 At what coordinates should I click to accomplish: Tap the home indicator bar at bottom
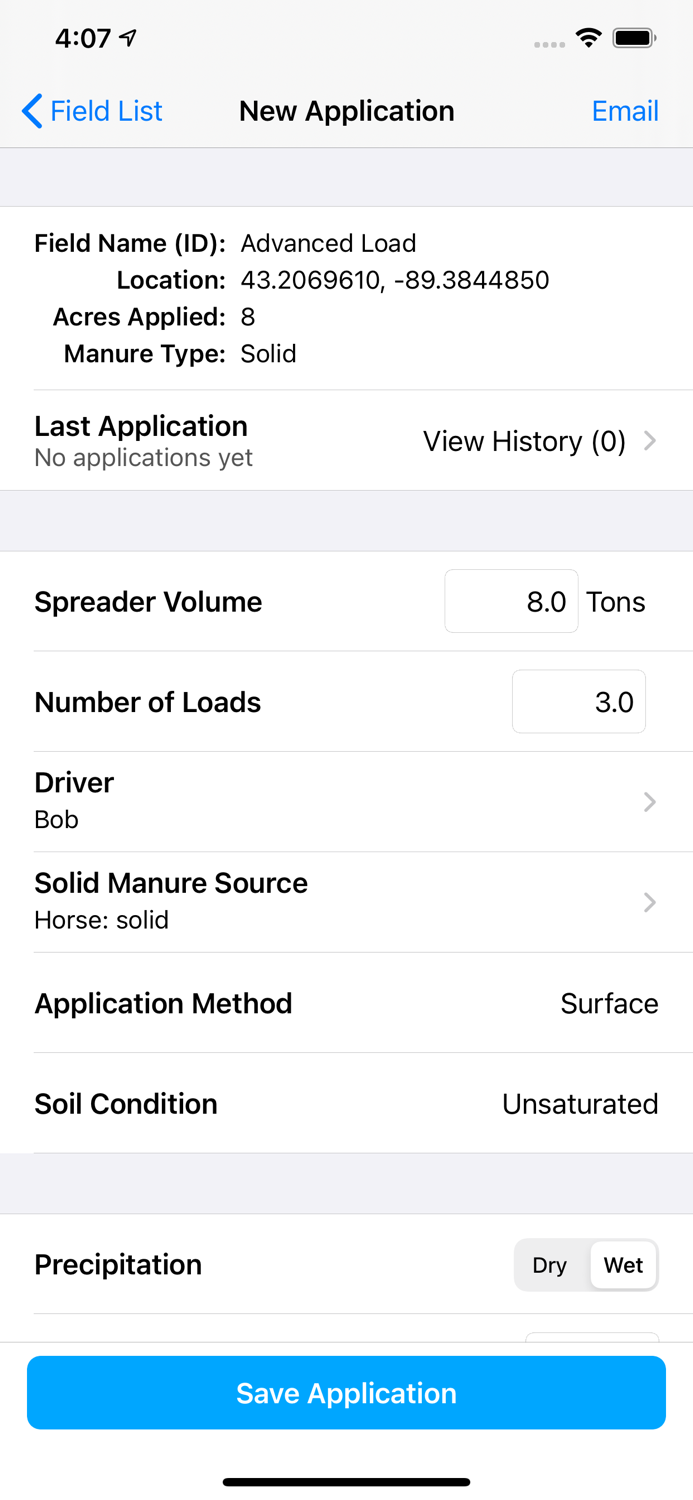pos(346,1482)
